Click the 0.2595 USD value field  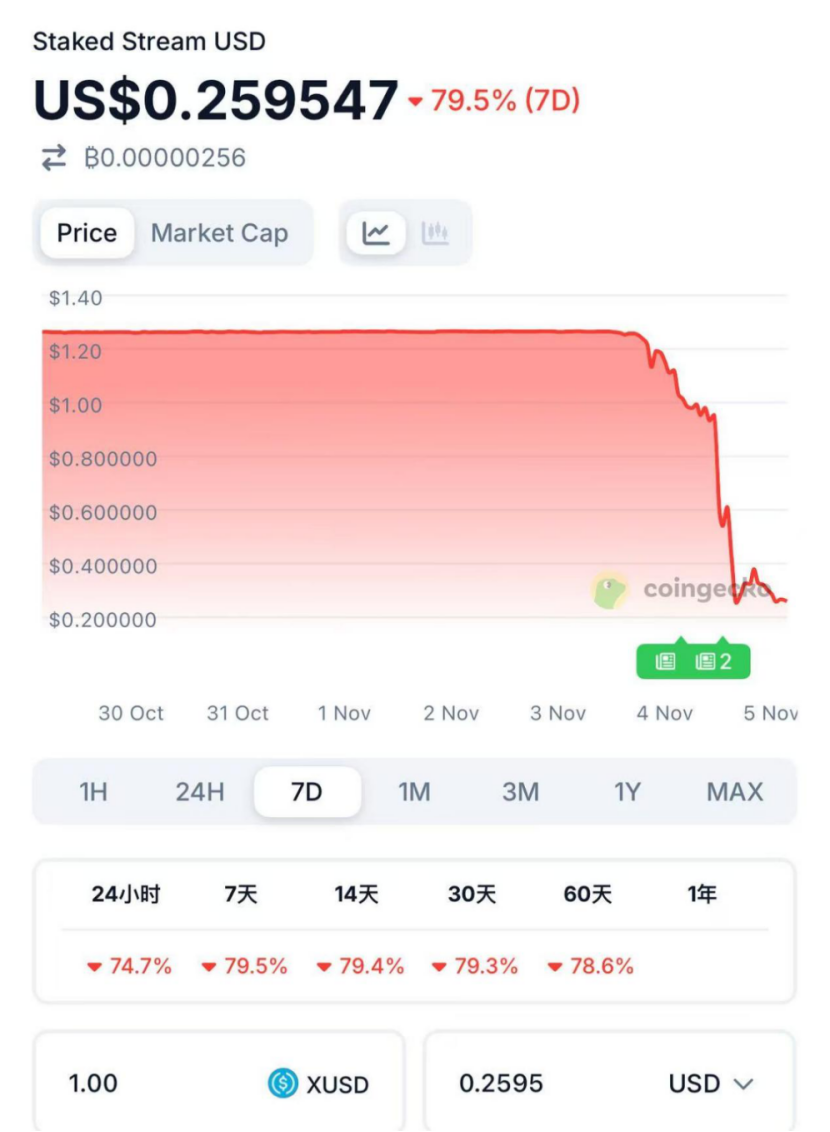coord(530,1083)
